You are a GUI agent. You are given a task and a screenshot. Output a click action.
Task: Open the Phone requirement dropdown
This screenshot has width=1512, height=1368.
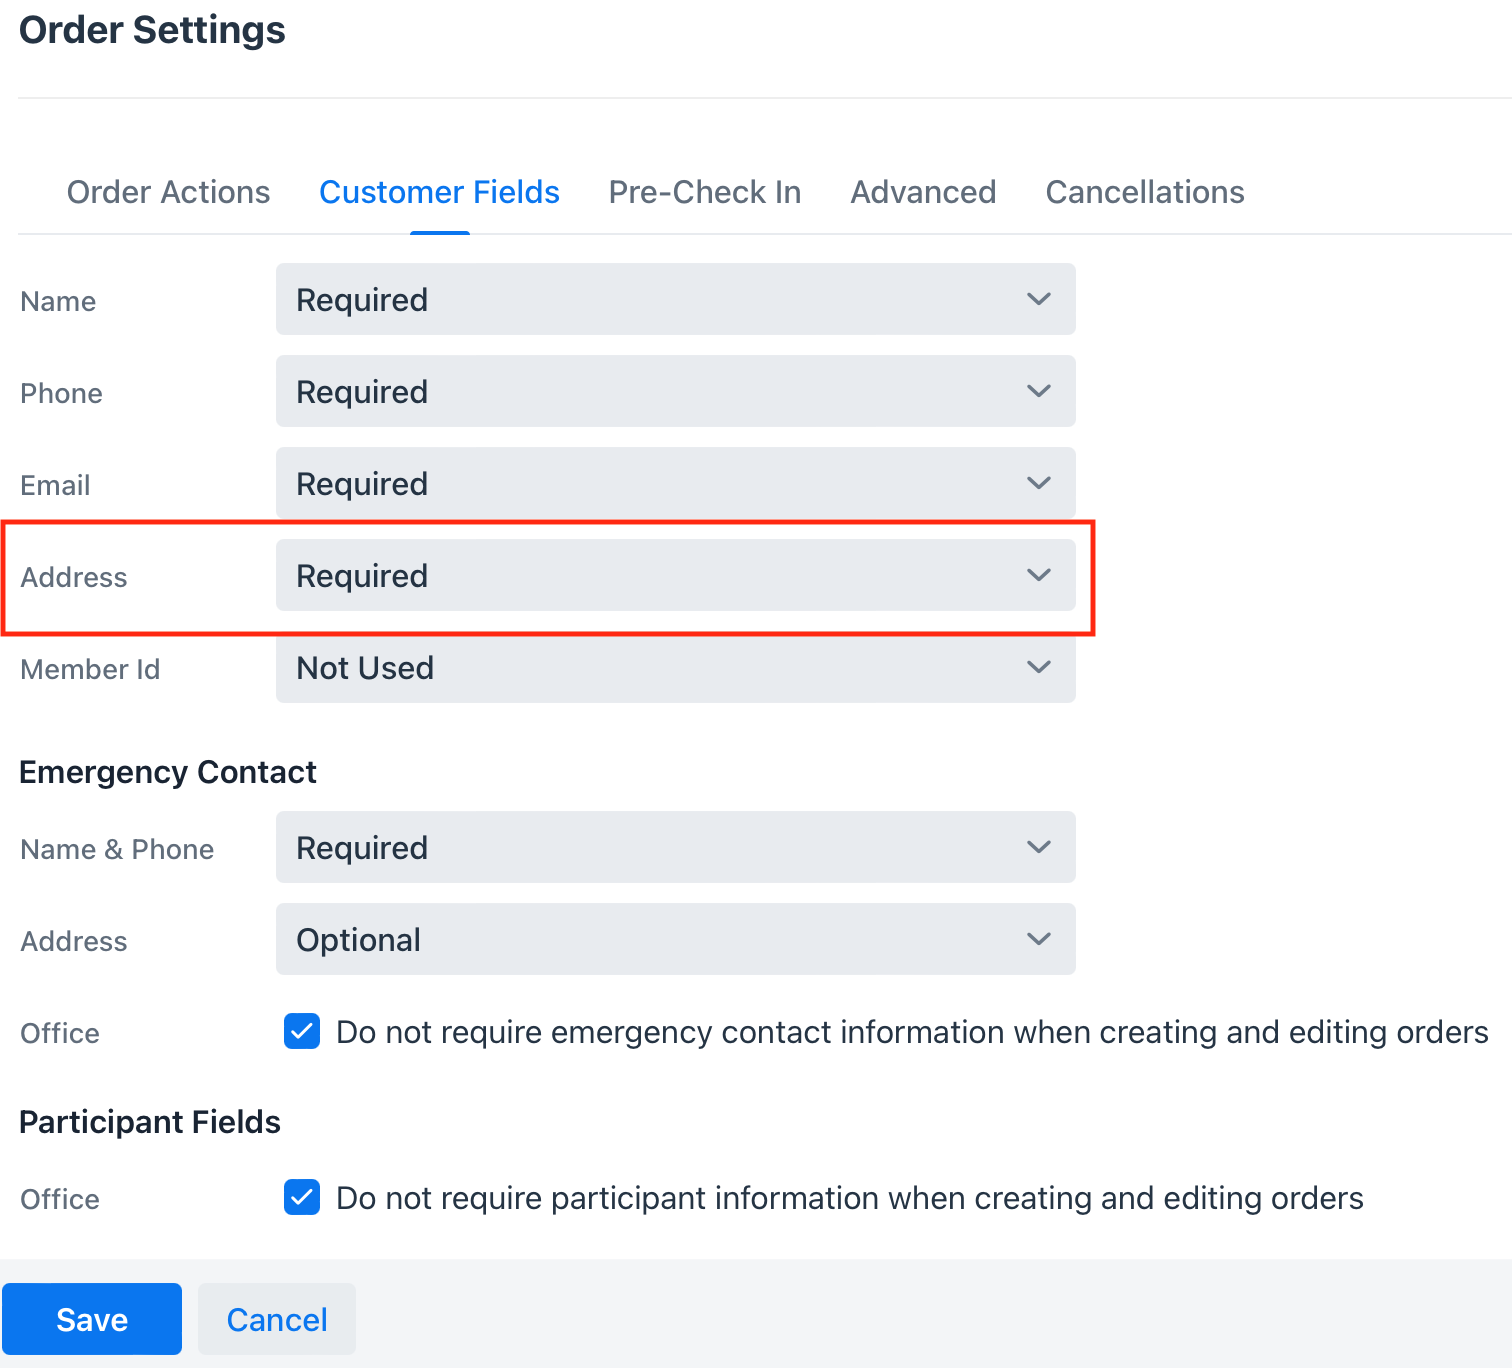675,391
